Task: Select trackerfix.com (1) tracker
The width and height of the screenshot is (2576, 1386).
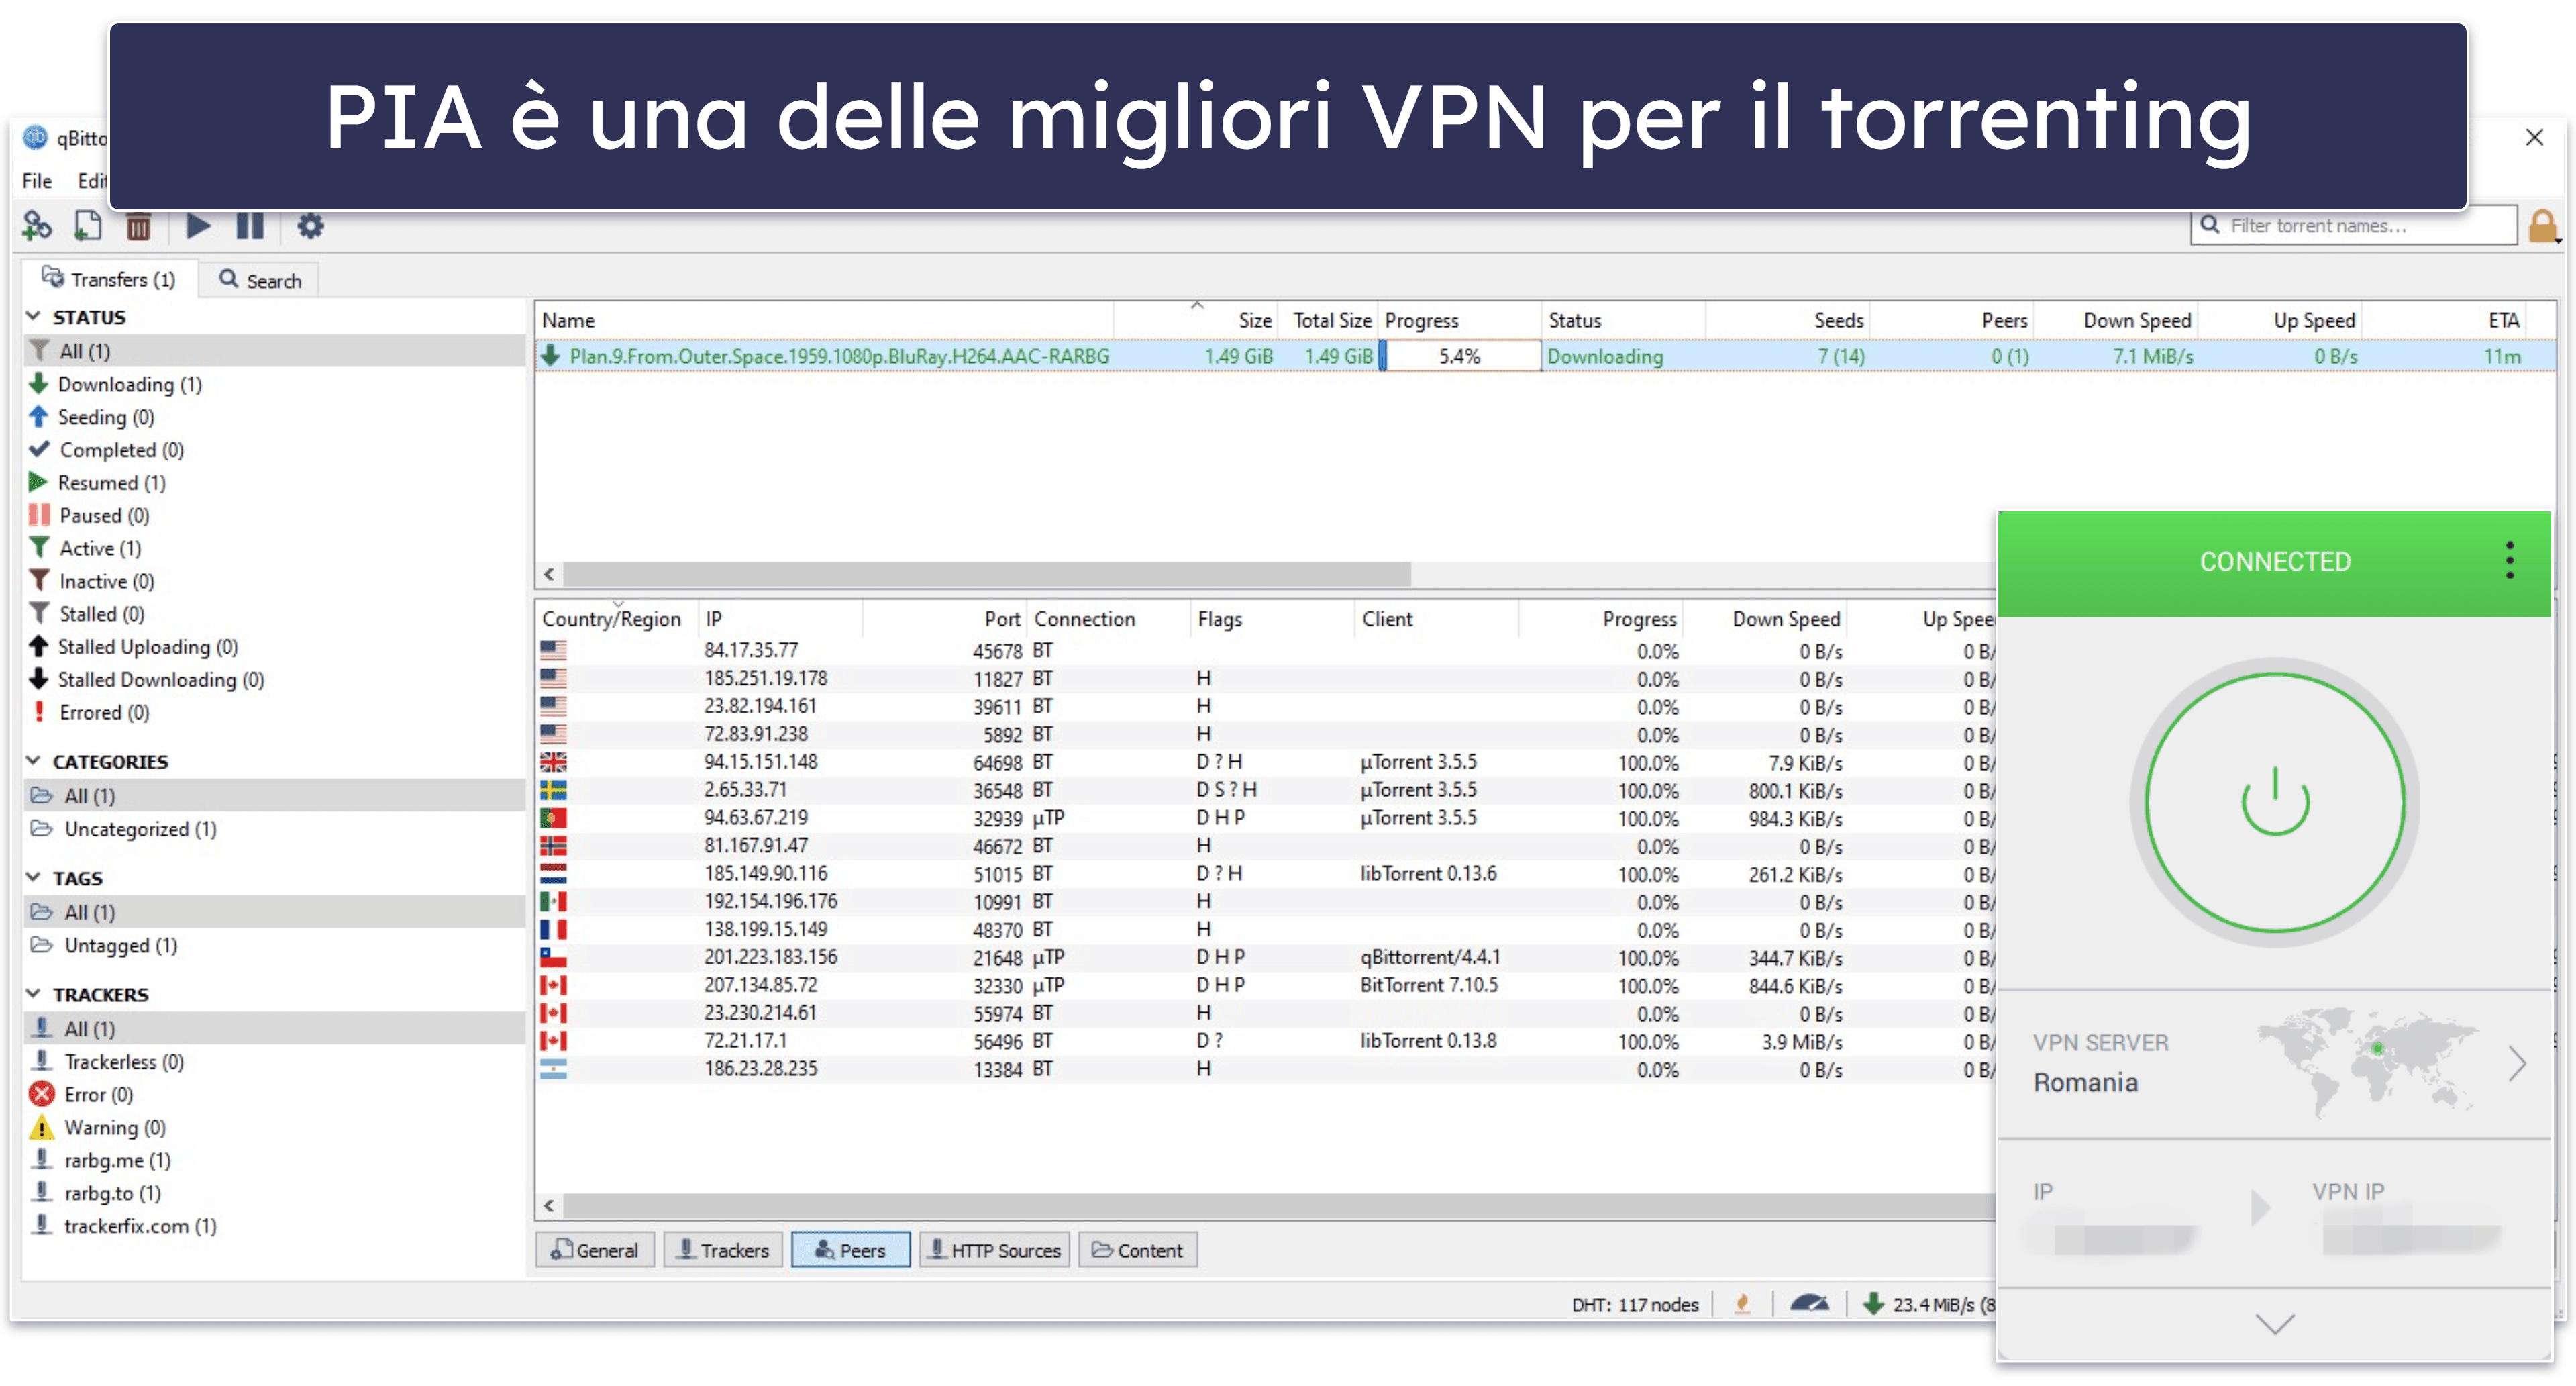Action: coord(124,1226)
